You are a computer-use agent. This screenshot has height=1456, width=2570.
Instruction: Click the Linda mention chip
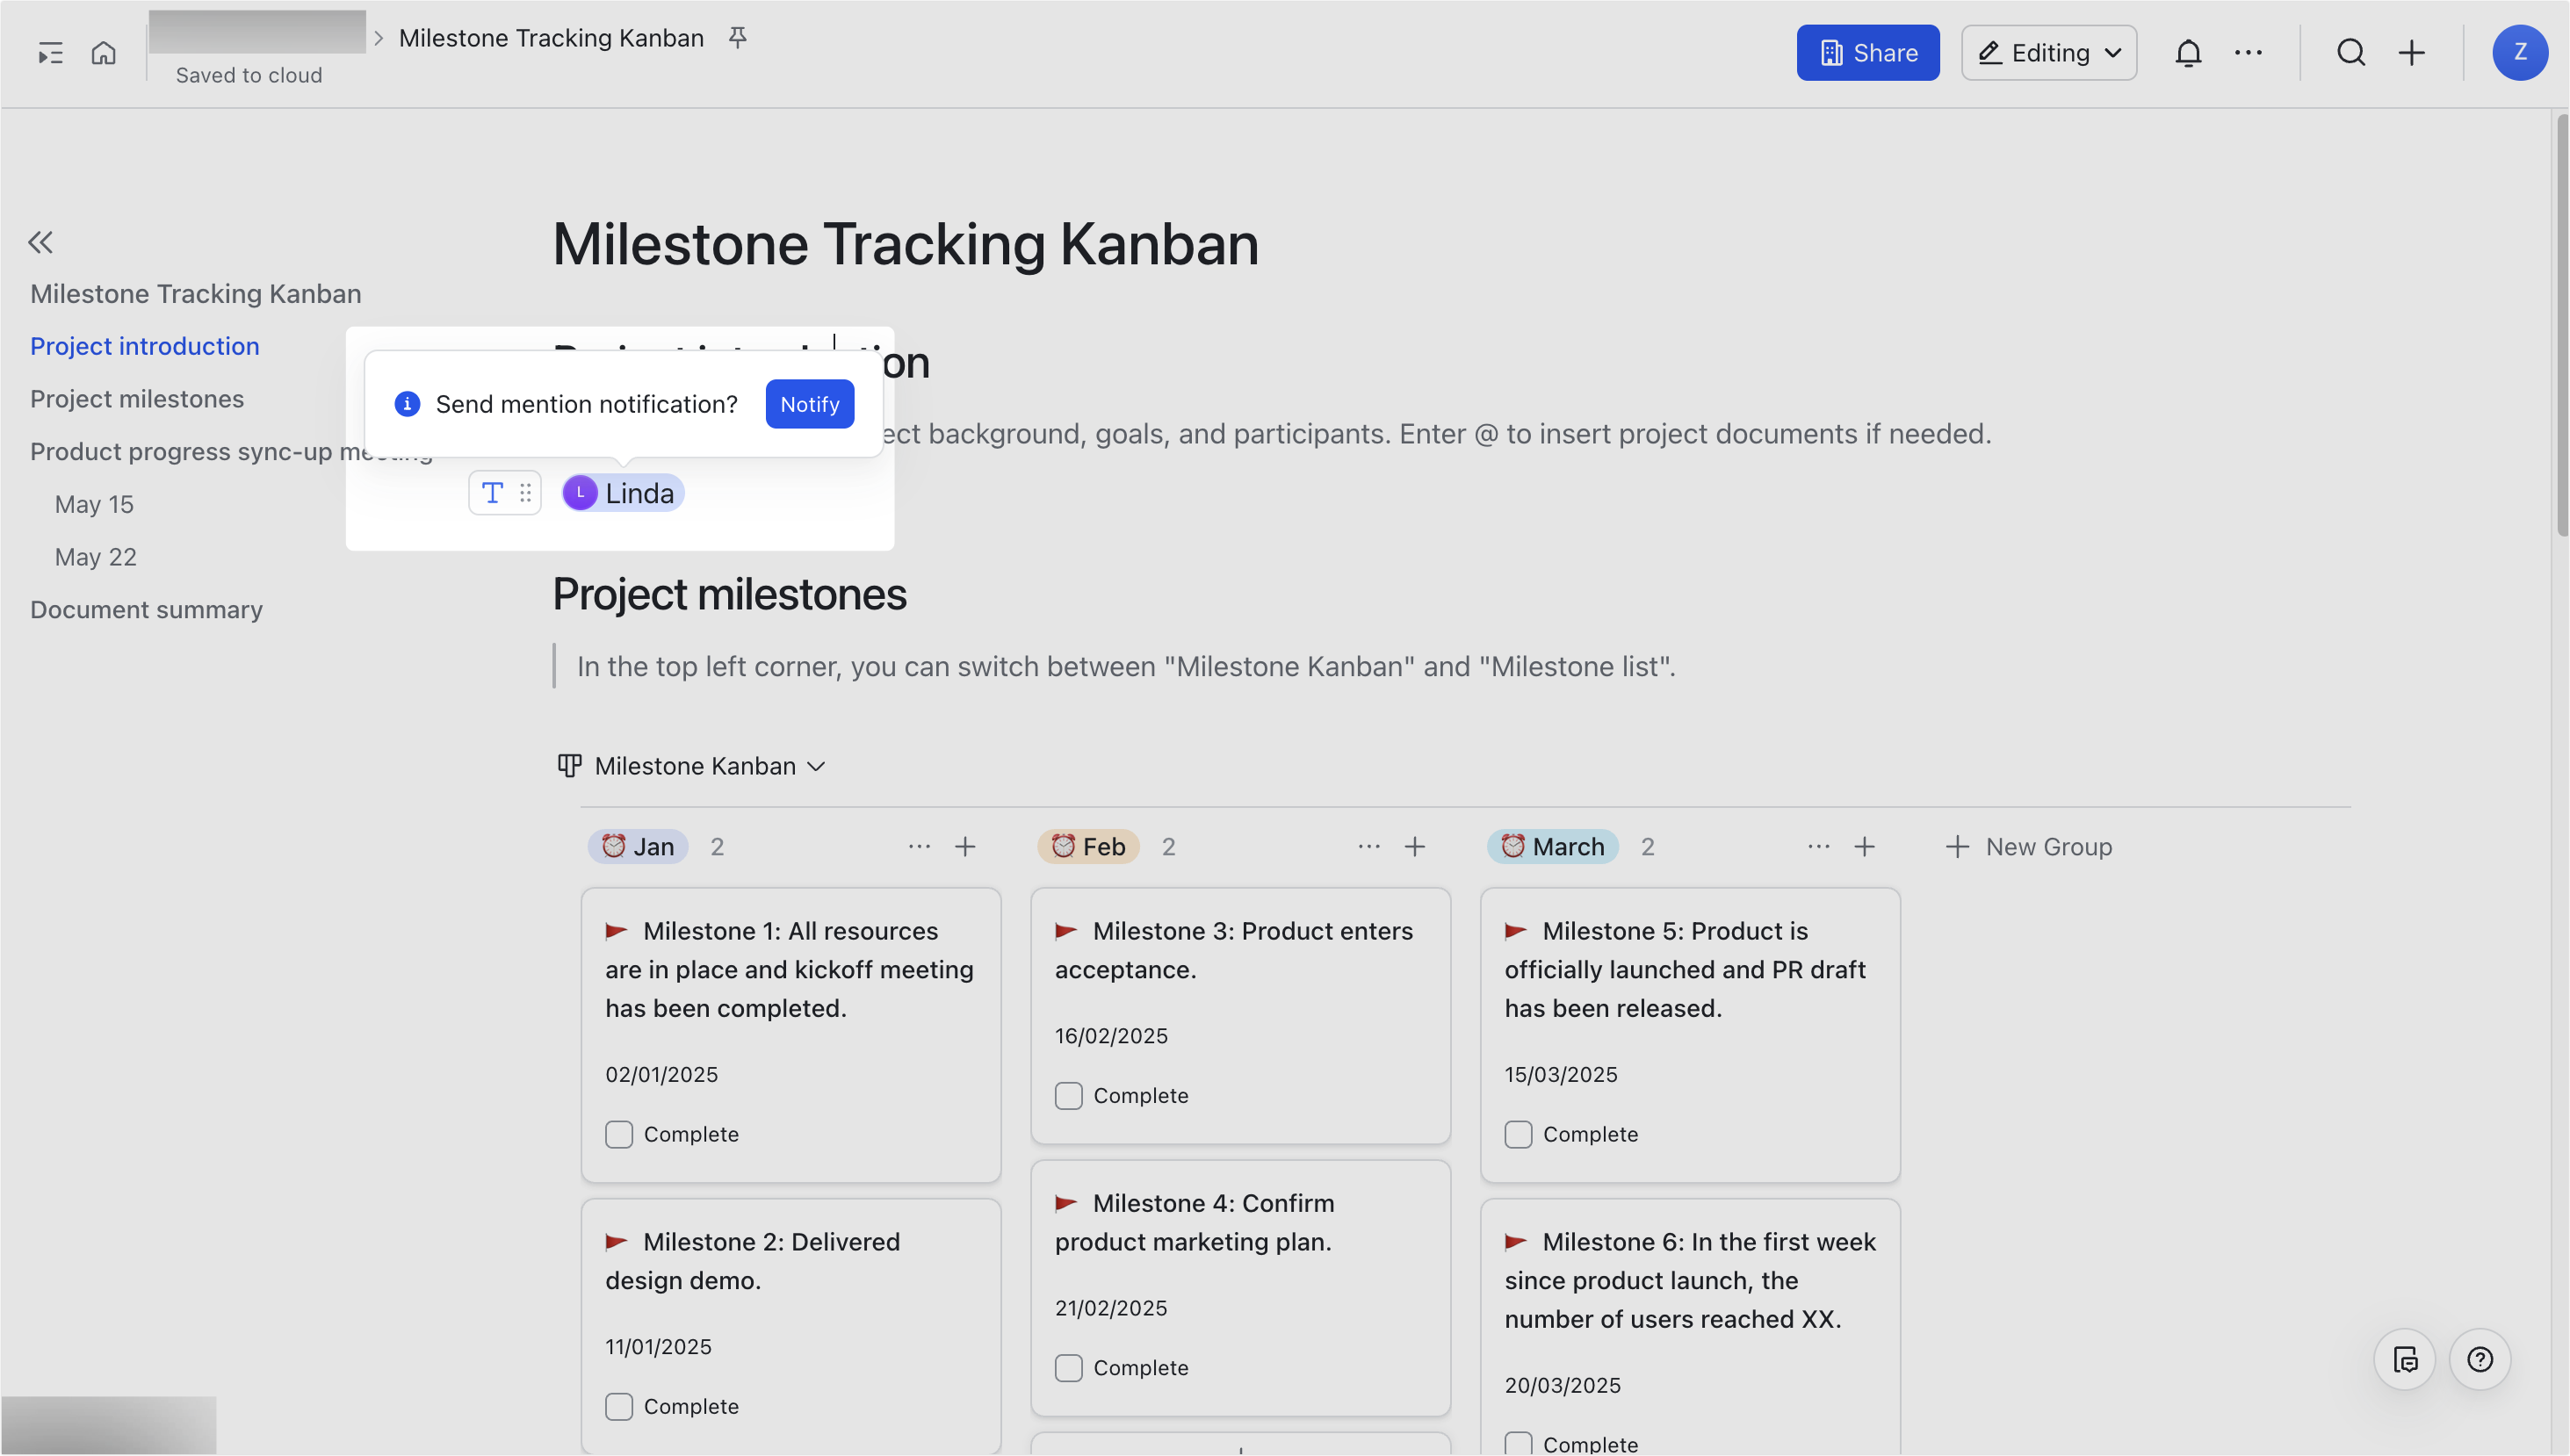(623, 493)
